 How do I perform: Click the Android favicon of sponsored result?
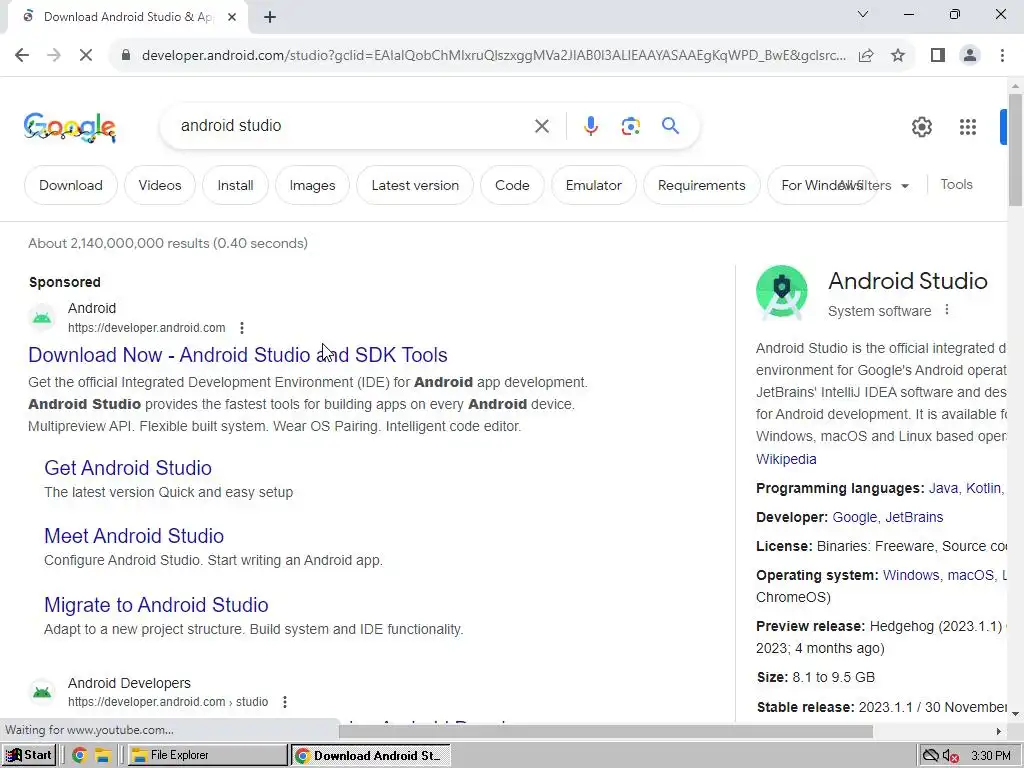click(x=42, y=318)
